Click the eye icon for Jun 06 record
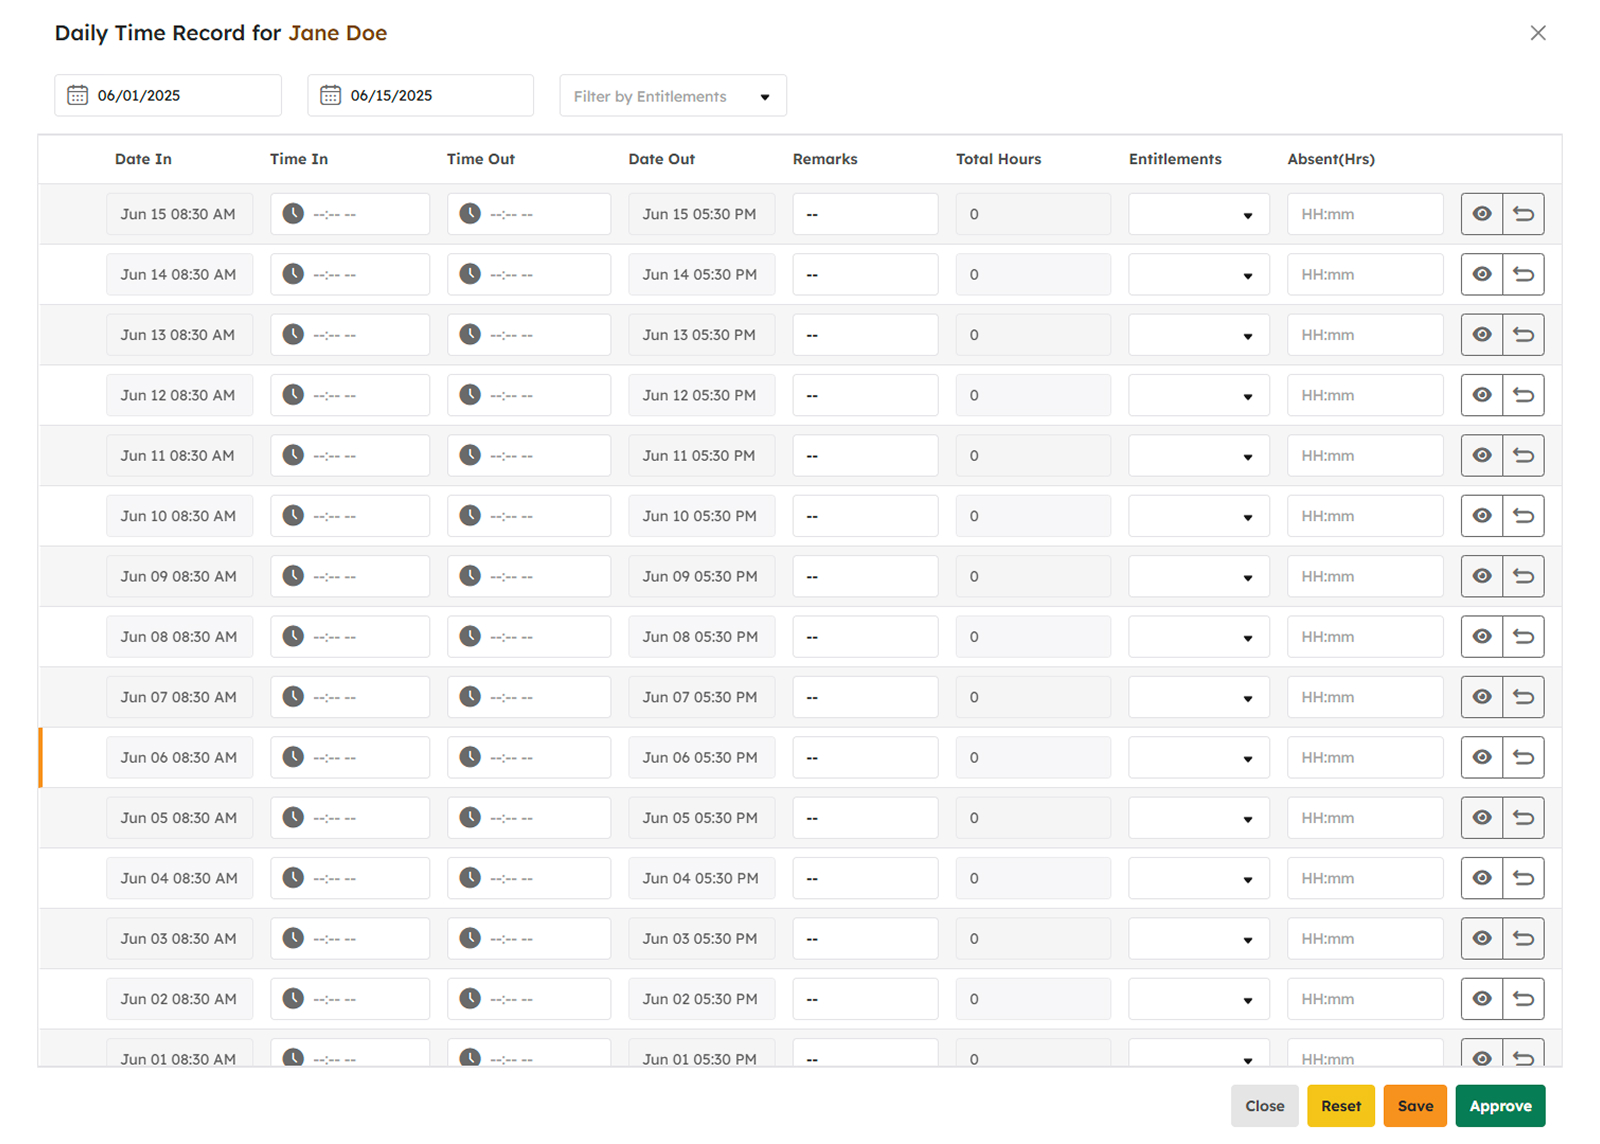1600x1144 pixels. (1482, 757)
